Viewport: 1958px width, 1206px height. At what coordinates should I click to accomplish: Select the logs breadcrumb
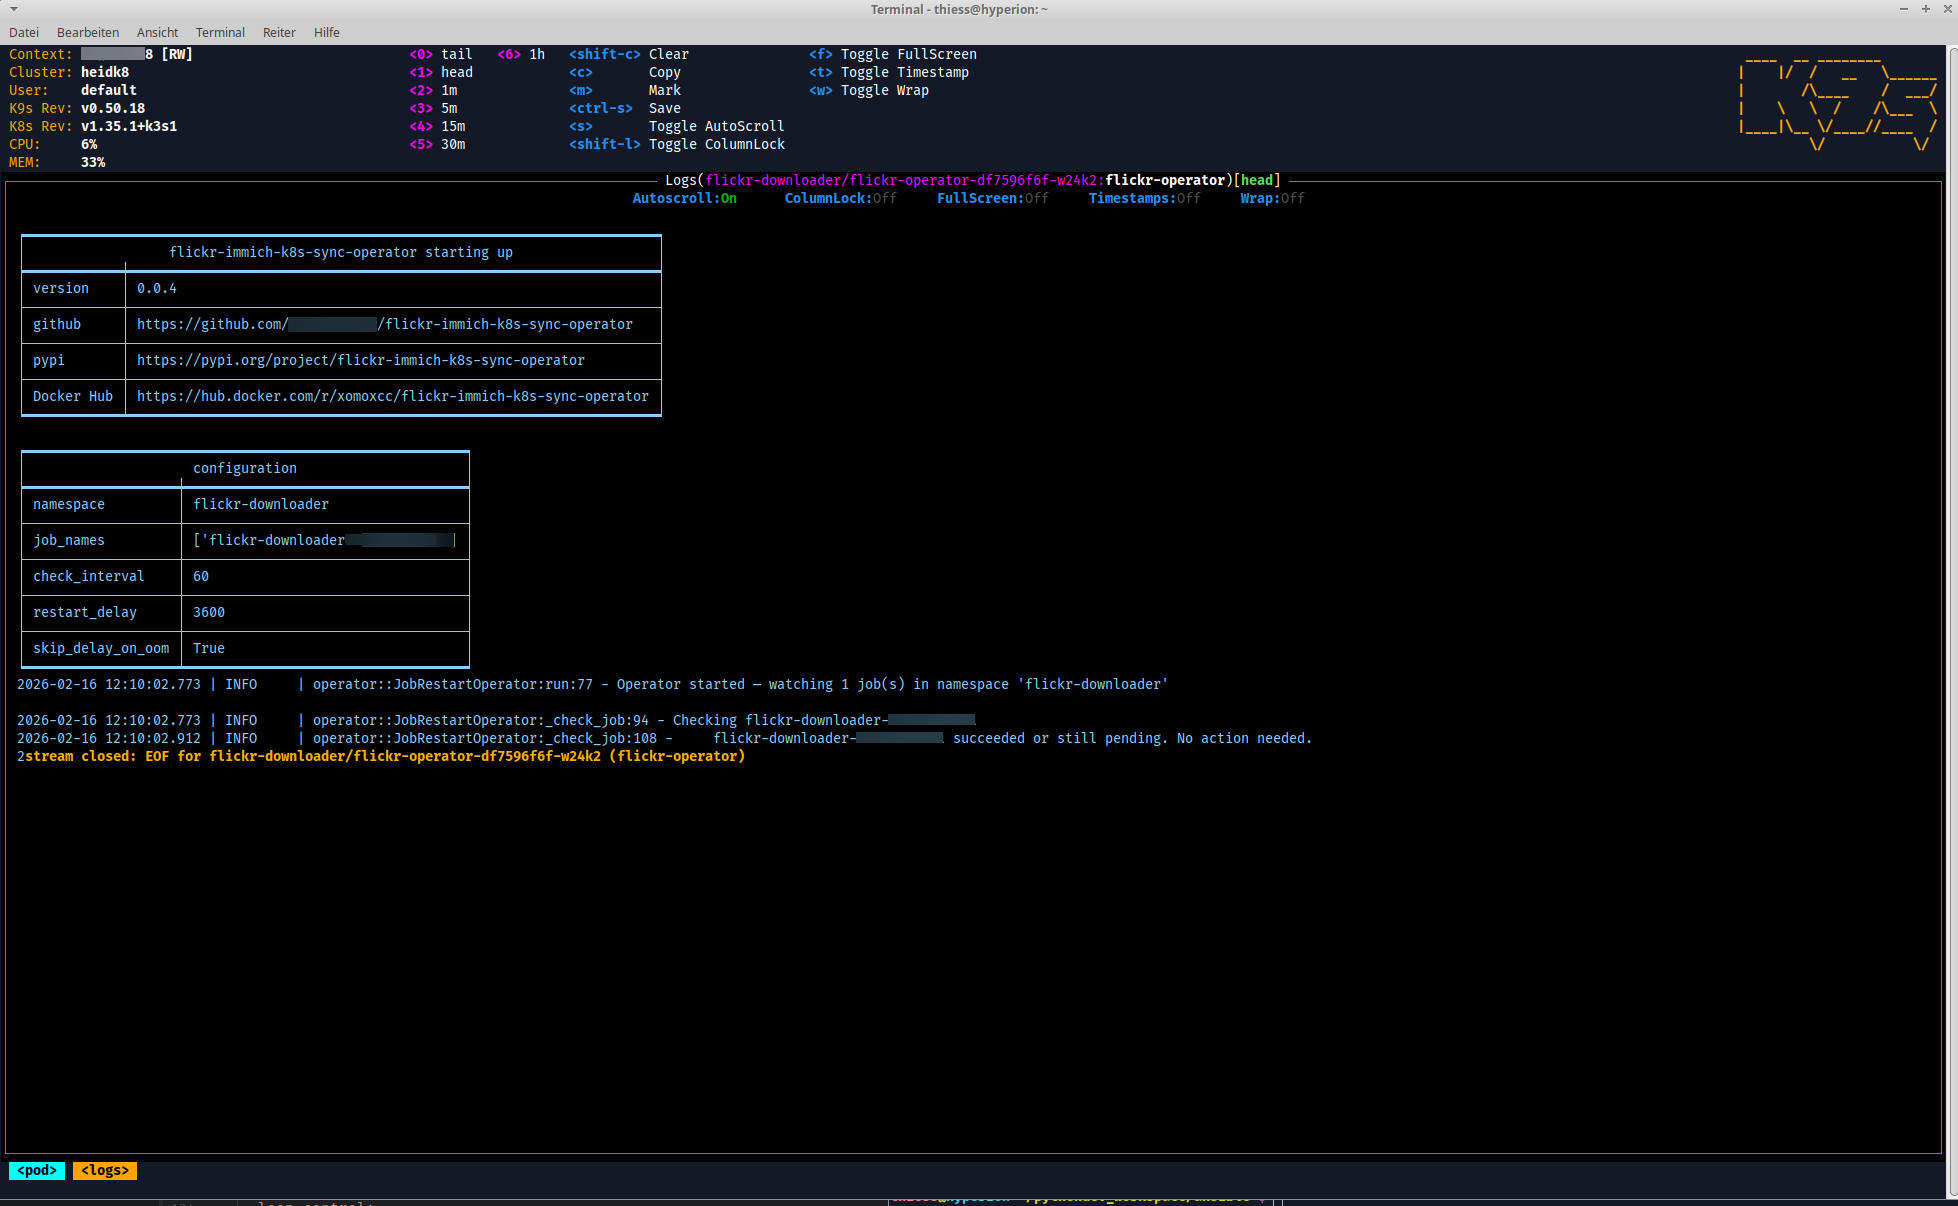pyautogui.click(x=105, y=1170)
